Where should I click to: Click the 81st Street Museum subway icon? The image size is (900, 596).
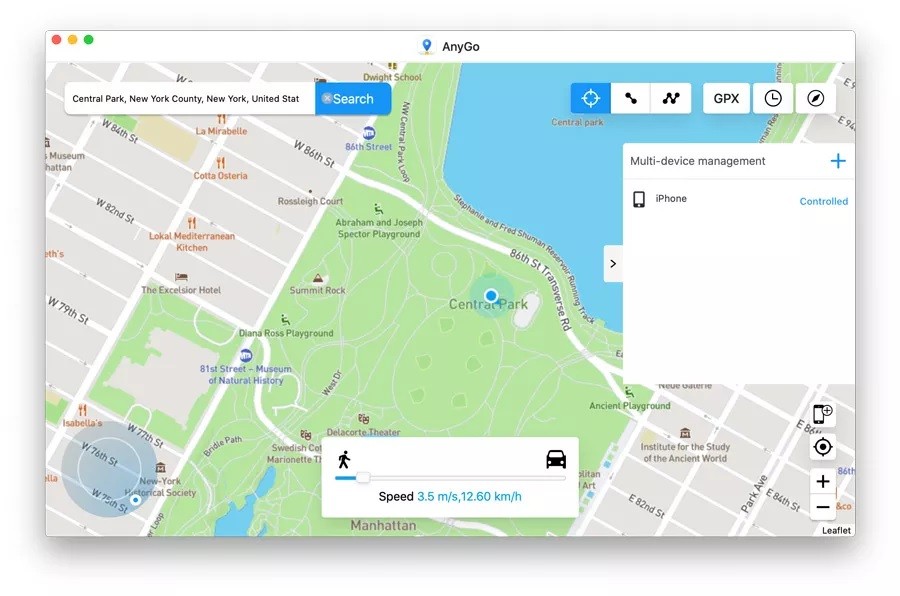coord(246,355)
